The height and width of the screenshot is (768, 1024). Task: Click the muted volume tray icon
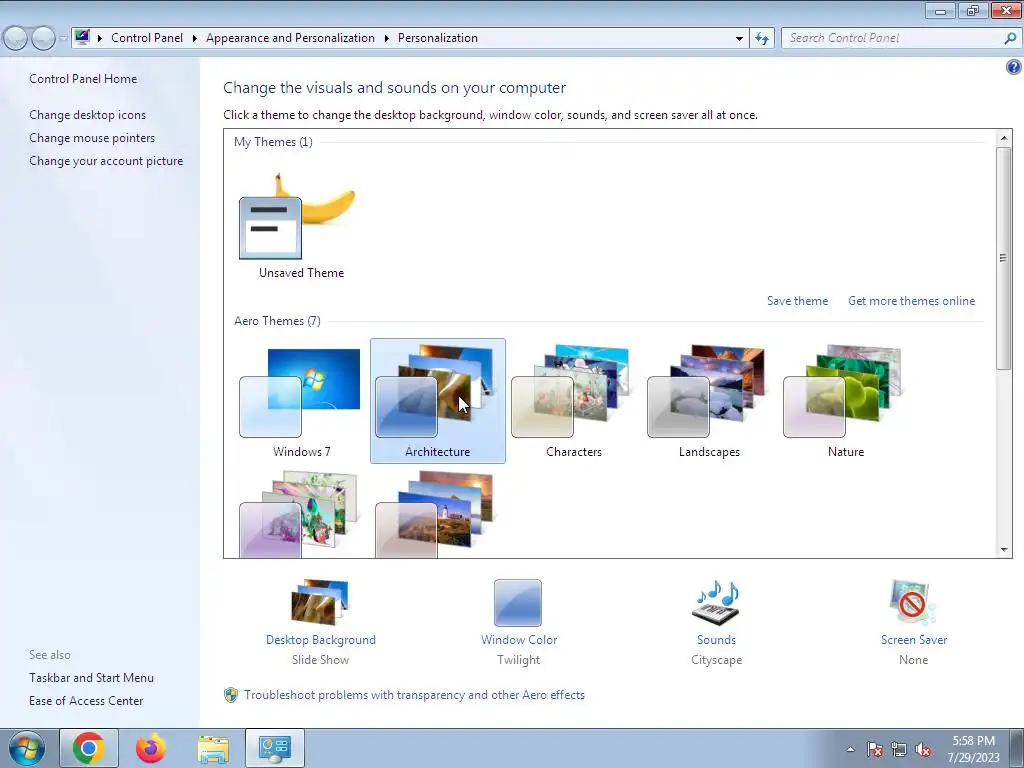[x=923, y=750]
